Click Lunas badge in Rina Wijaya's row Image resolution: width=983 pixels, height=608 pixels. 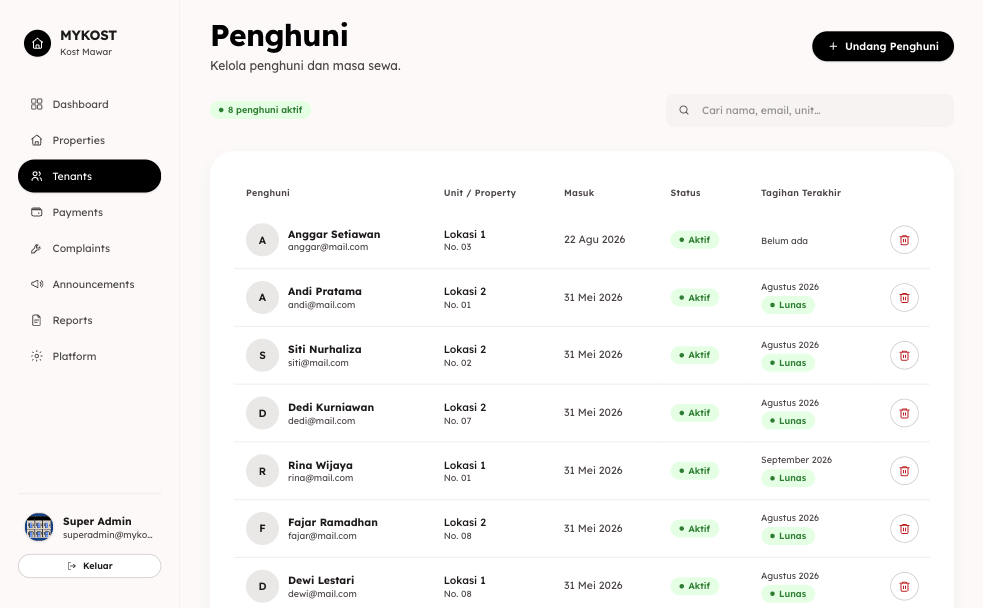pyautogui.click(x=788, y=478)
